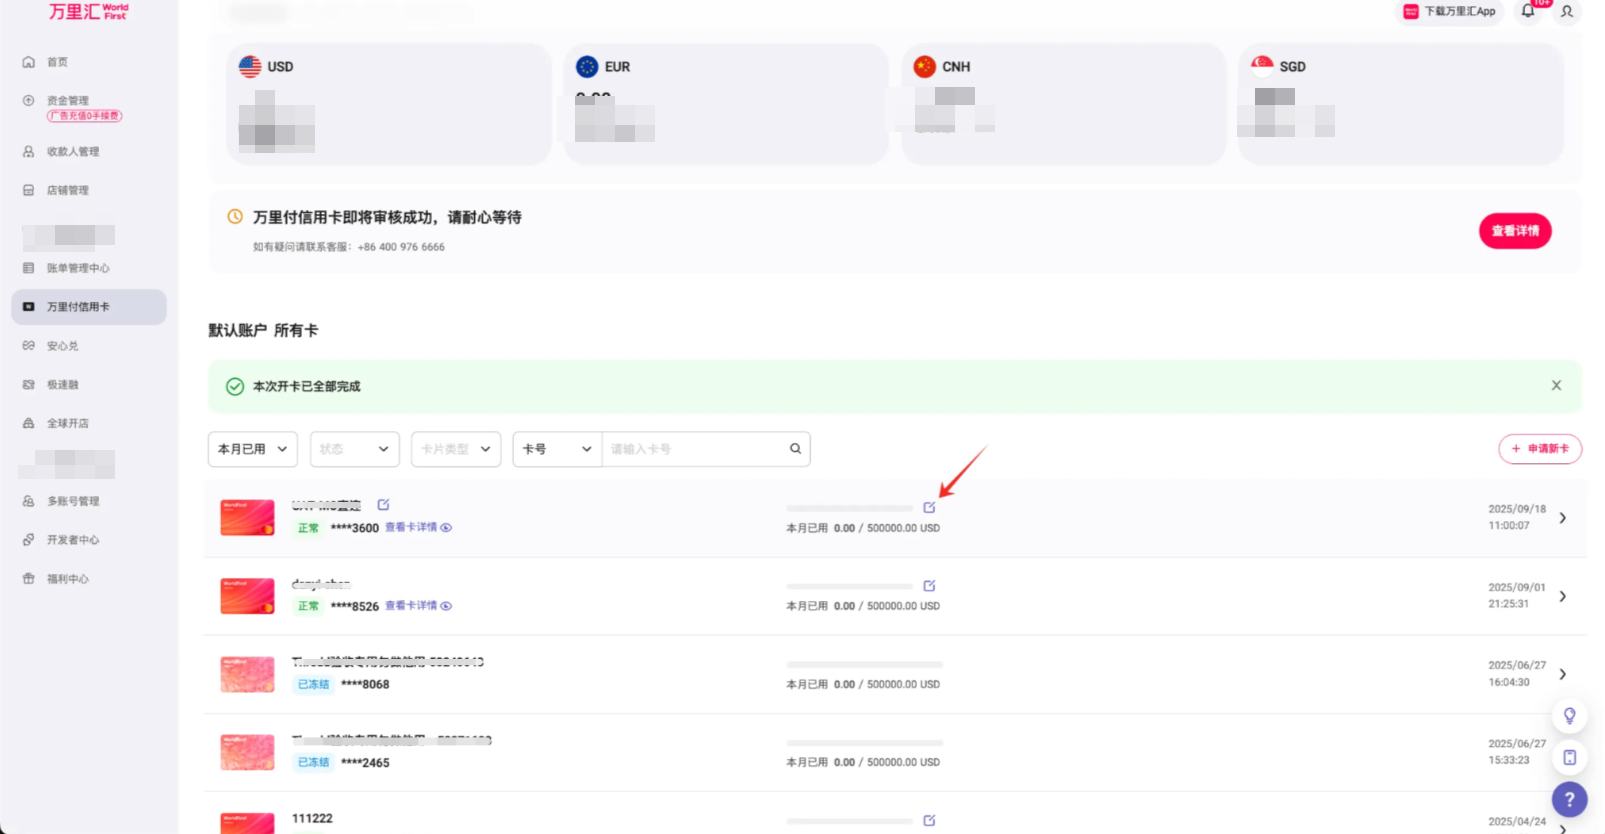The height and width of the screenshot is (834, 1605).
Task: Edit spending limit for card 8526
Action: [x=929, y=586]
